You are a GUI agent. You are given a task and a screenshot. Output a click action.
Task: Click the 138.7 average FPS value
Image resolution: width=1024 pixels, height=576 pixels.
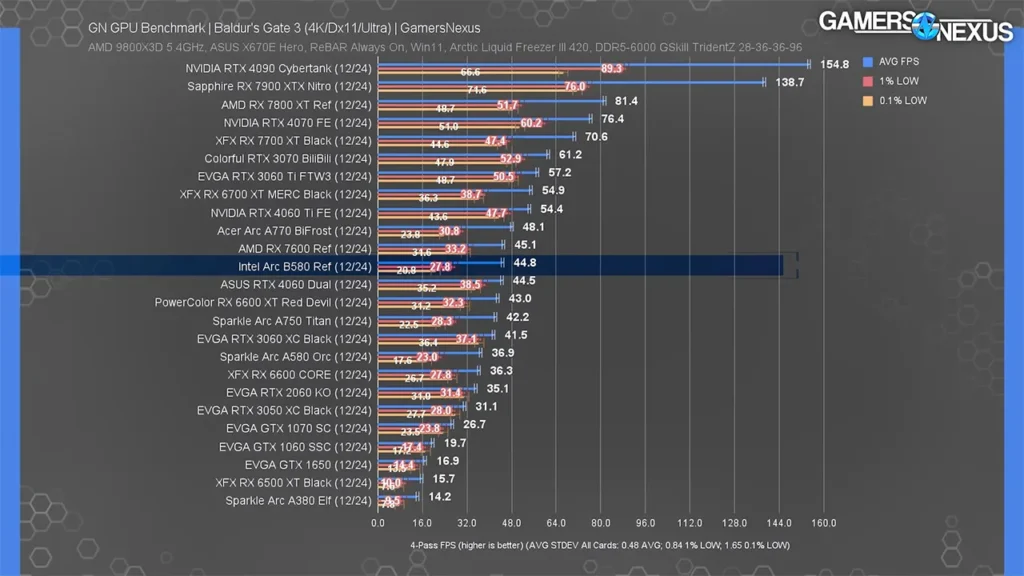790,82
